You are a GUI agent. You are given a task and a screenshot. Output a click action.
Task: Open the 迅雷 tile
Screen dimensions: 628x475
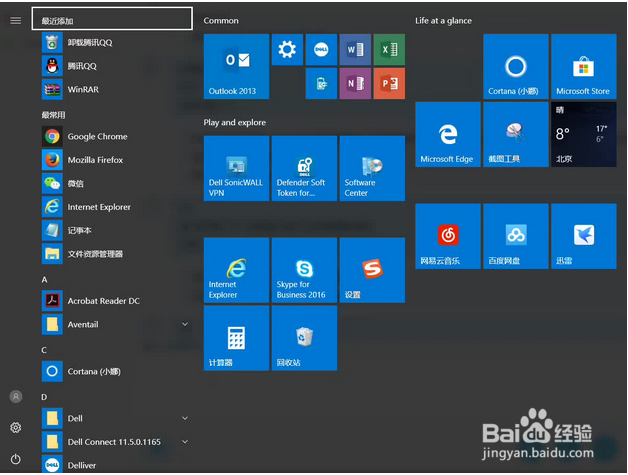point(584,236)
